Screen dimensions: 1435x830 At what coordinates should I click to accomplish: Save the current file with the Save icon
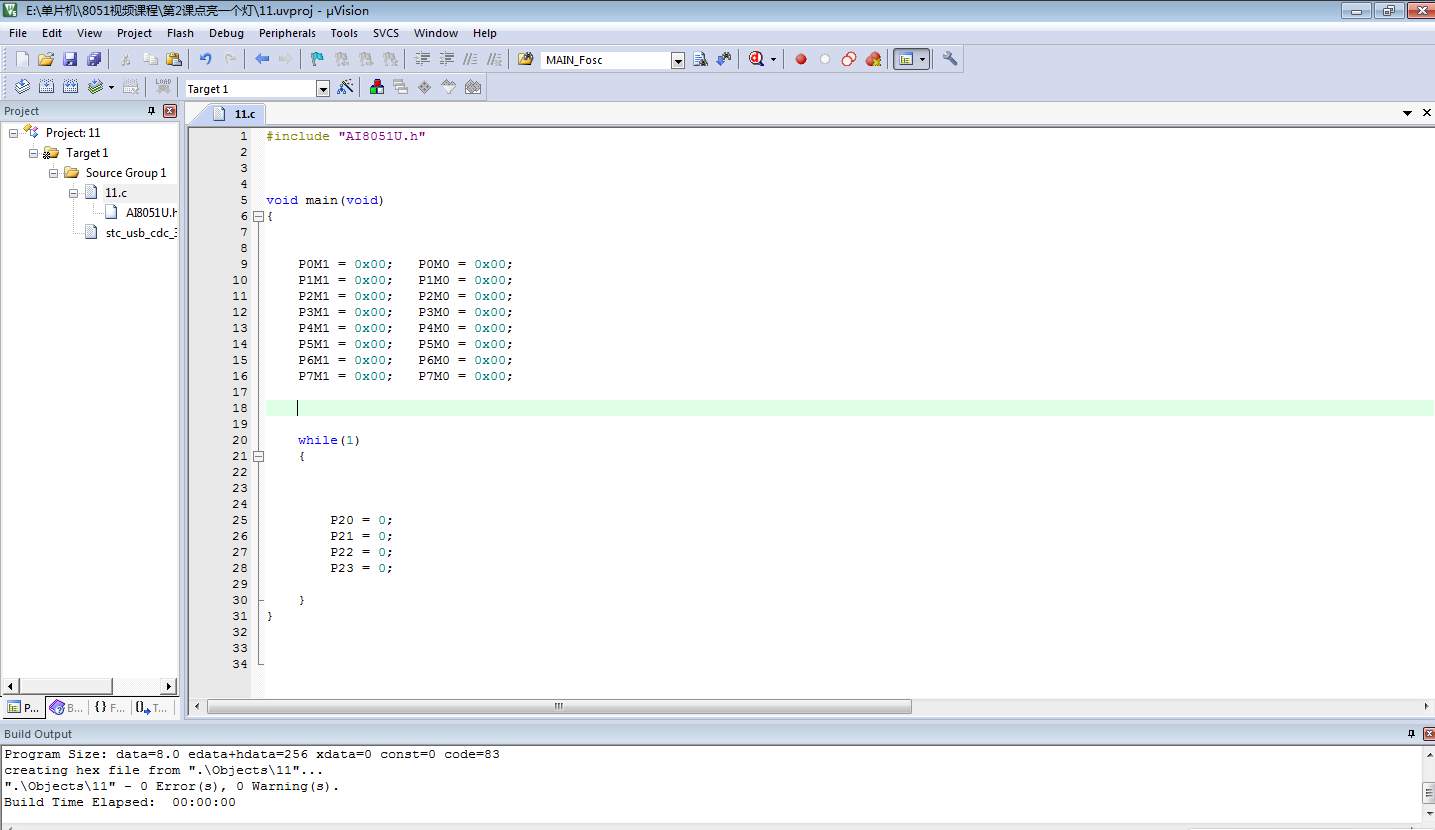[x=70, y=59]
